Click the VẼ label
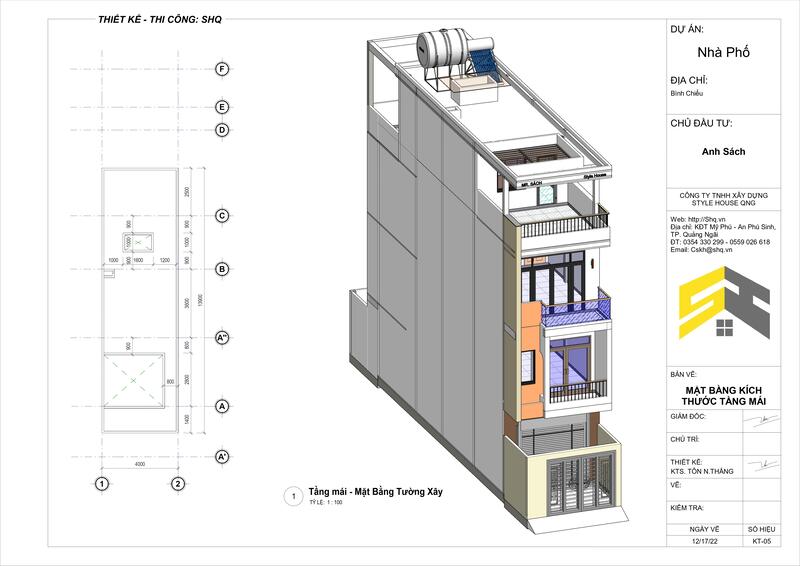The height and width of the screenshot is (566, 800). [676, 485]
